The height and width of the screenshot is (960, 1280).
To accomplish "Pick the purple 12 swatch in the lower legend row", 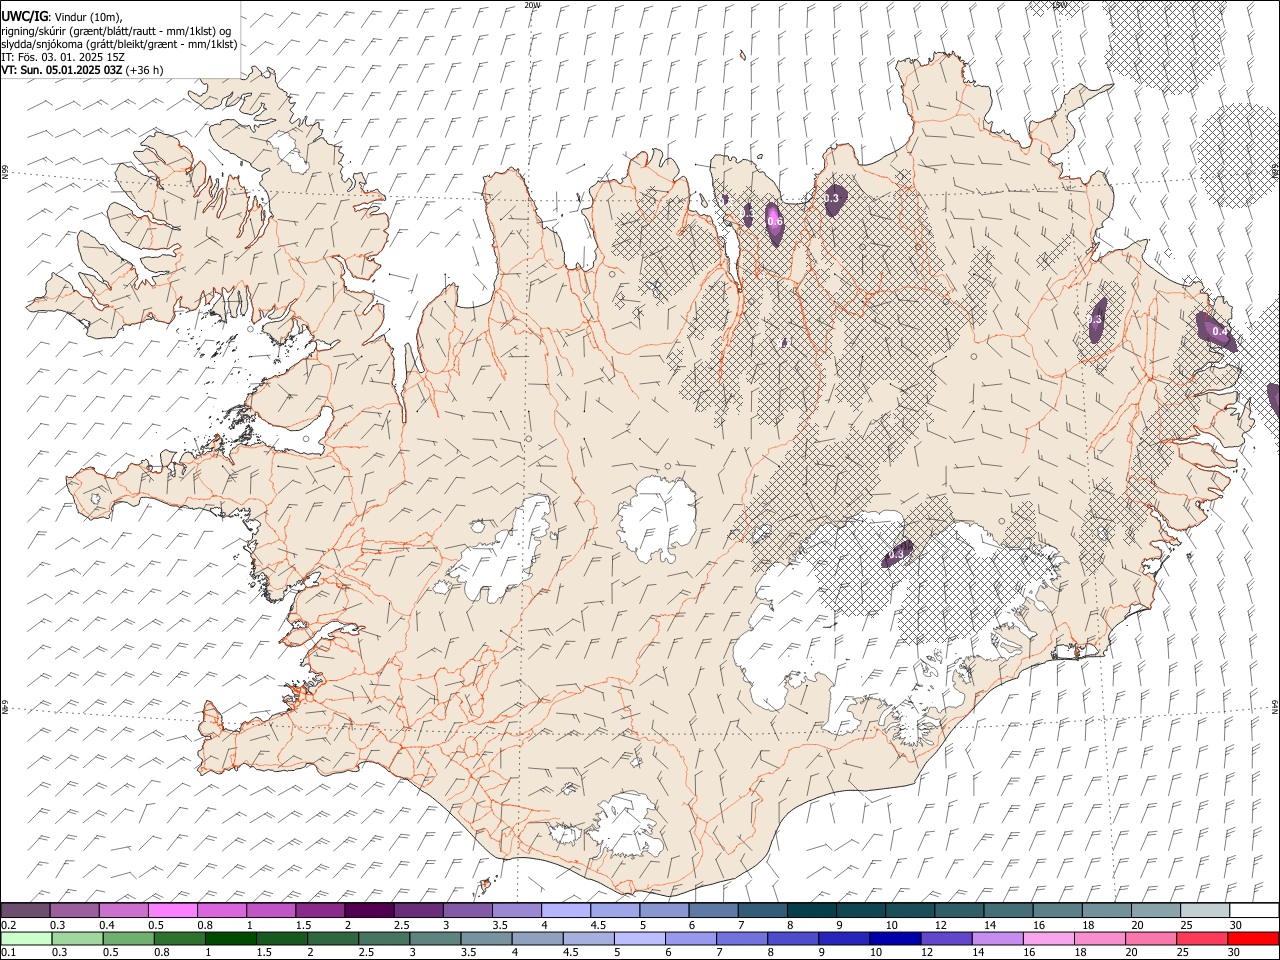I will tap(946, 938).
